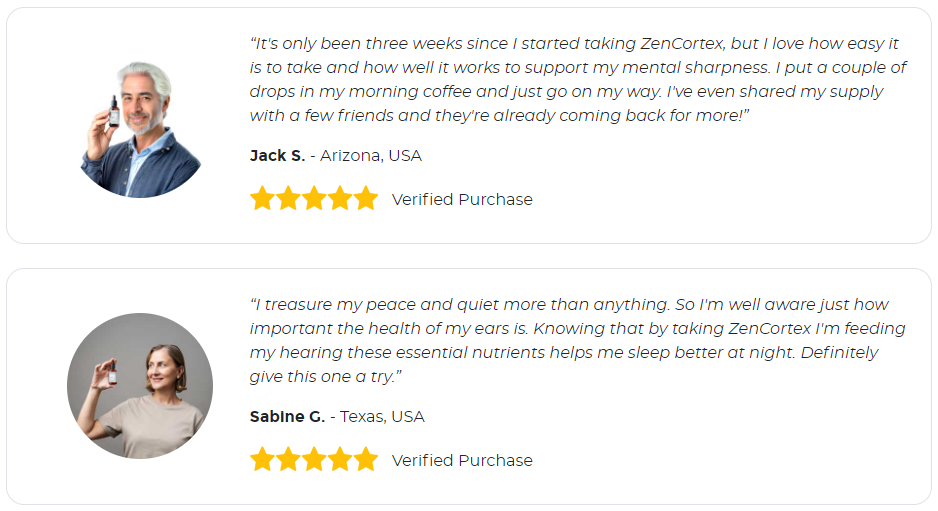Viewport: 938px width, 511px height.
Task: Click the second star in Jack S.'s rating
Action: coord(288,199)
